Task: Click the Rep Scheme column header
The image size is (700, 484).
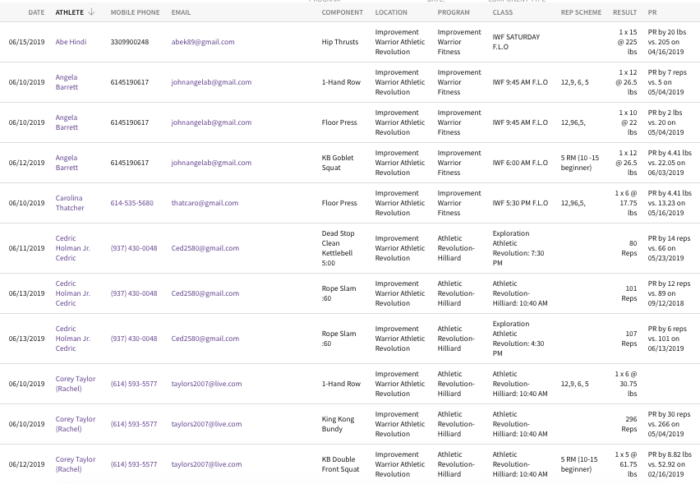Action: pyautogui.click(x=581, y=13)
